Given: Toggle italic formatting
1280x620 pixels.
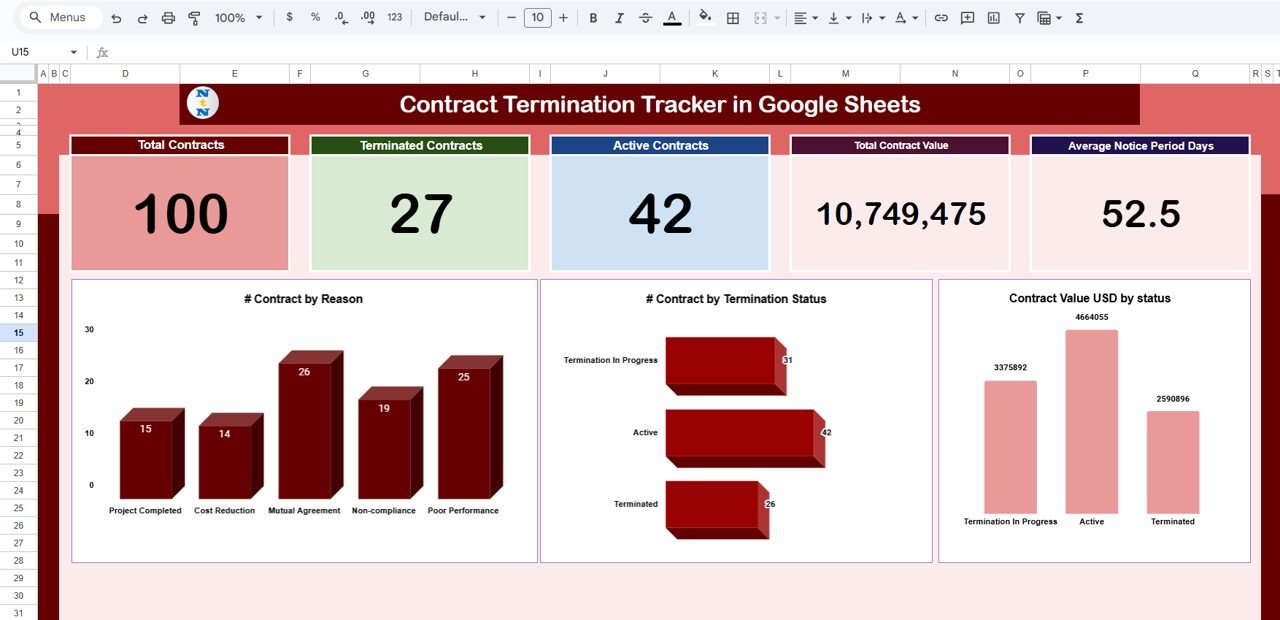Looking at the screenshot, I should pos(617,17).
